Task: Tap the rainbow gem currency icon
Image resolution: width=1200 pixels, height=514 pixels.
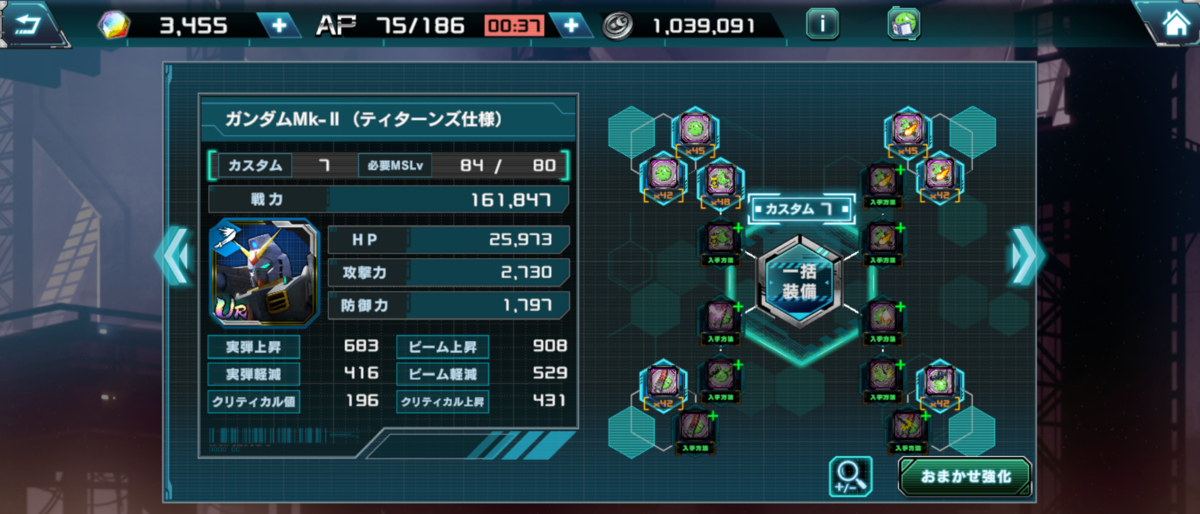Action: click(x=113, y=26)
